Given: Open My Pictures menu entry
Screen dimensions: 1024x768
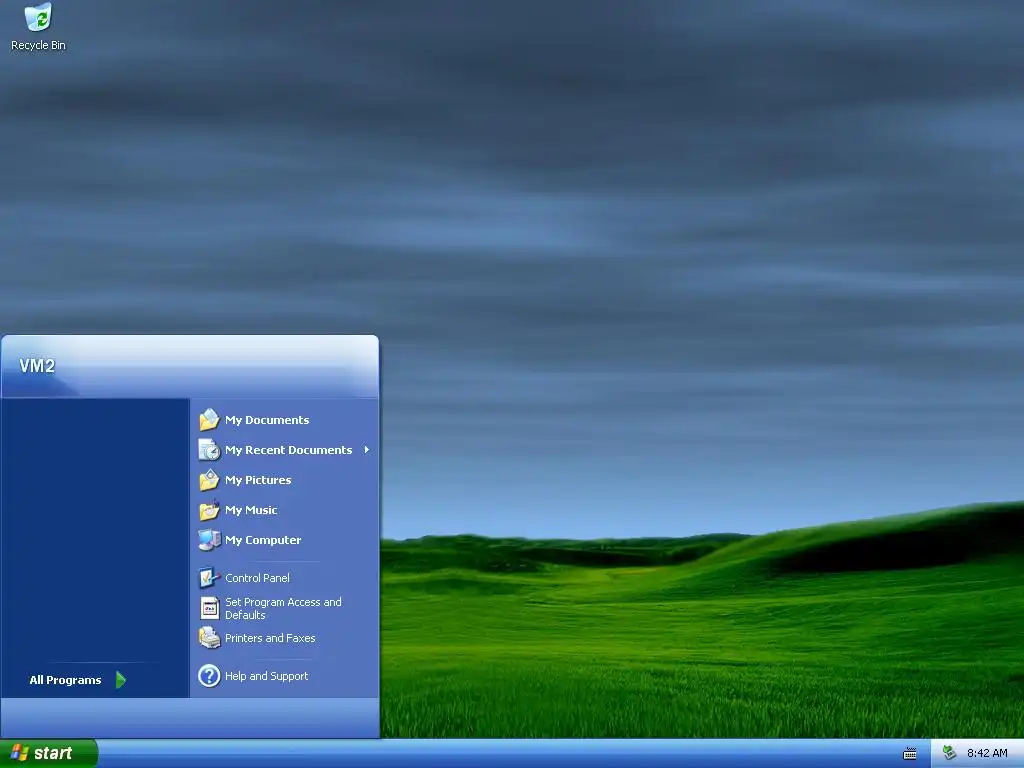Looking at the screenshot, I should click(285, 479).
